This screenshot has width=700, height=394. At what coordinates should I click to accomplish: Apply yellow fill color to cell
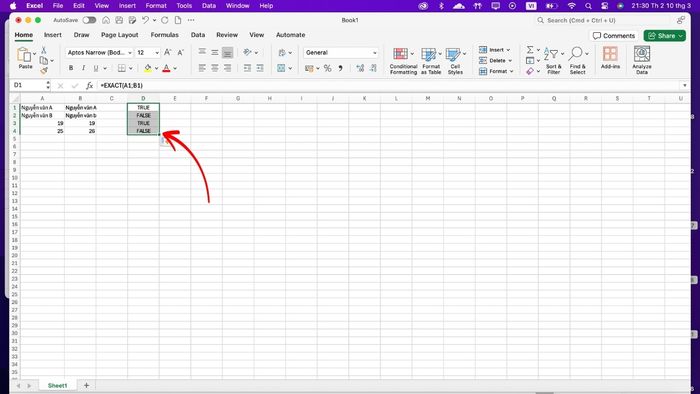click(x=148, y=68)
